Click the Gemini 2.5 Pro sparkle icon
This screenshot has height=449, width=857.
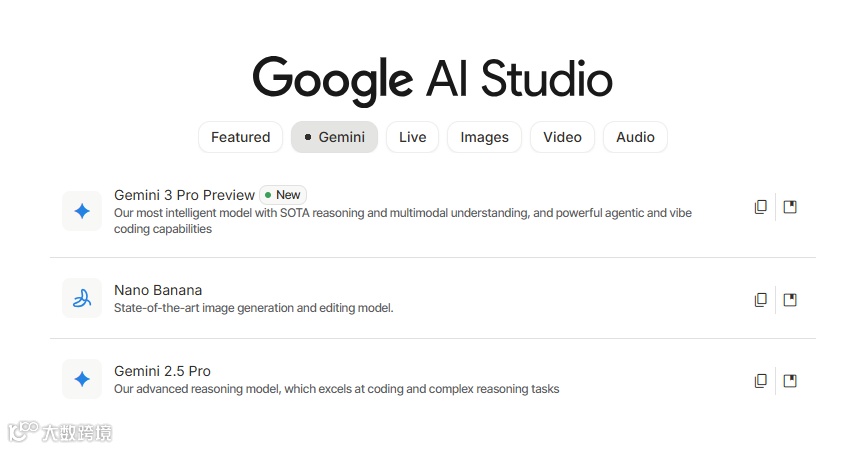pos(82,379)
